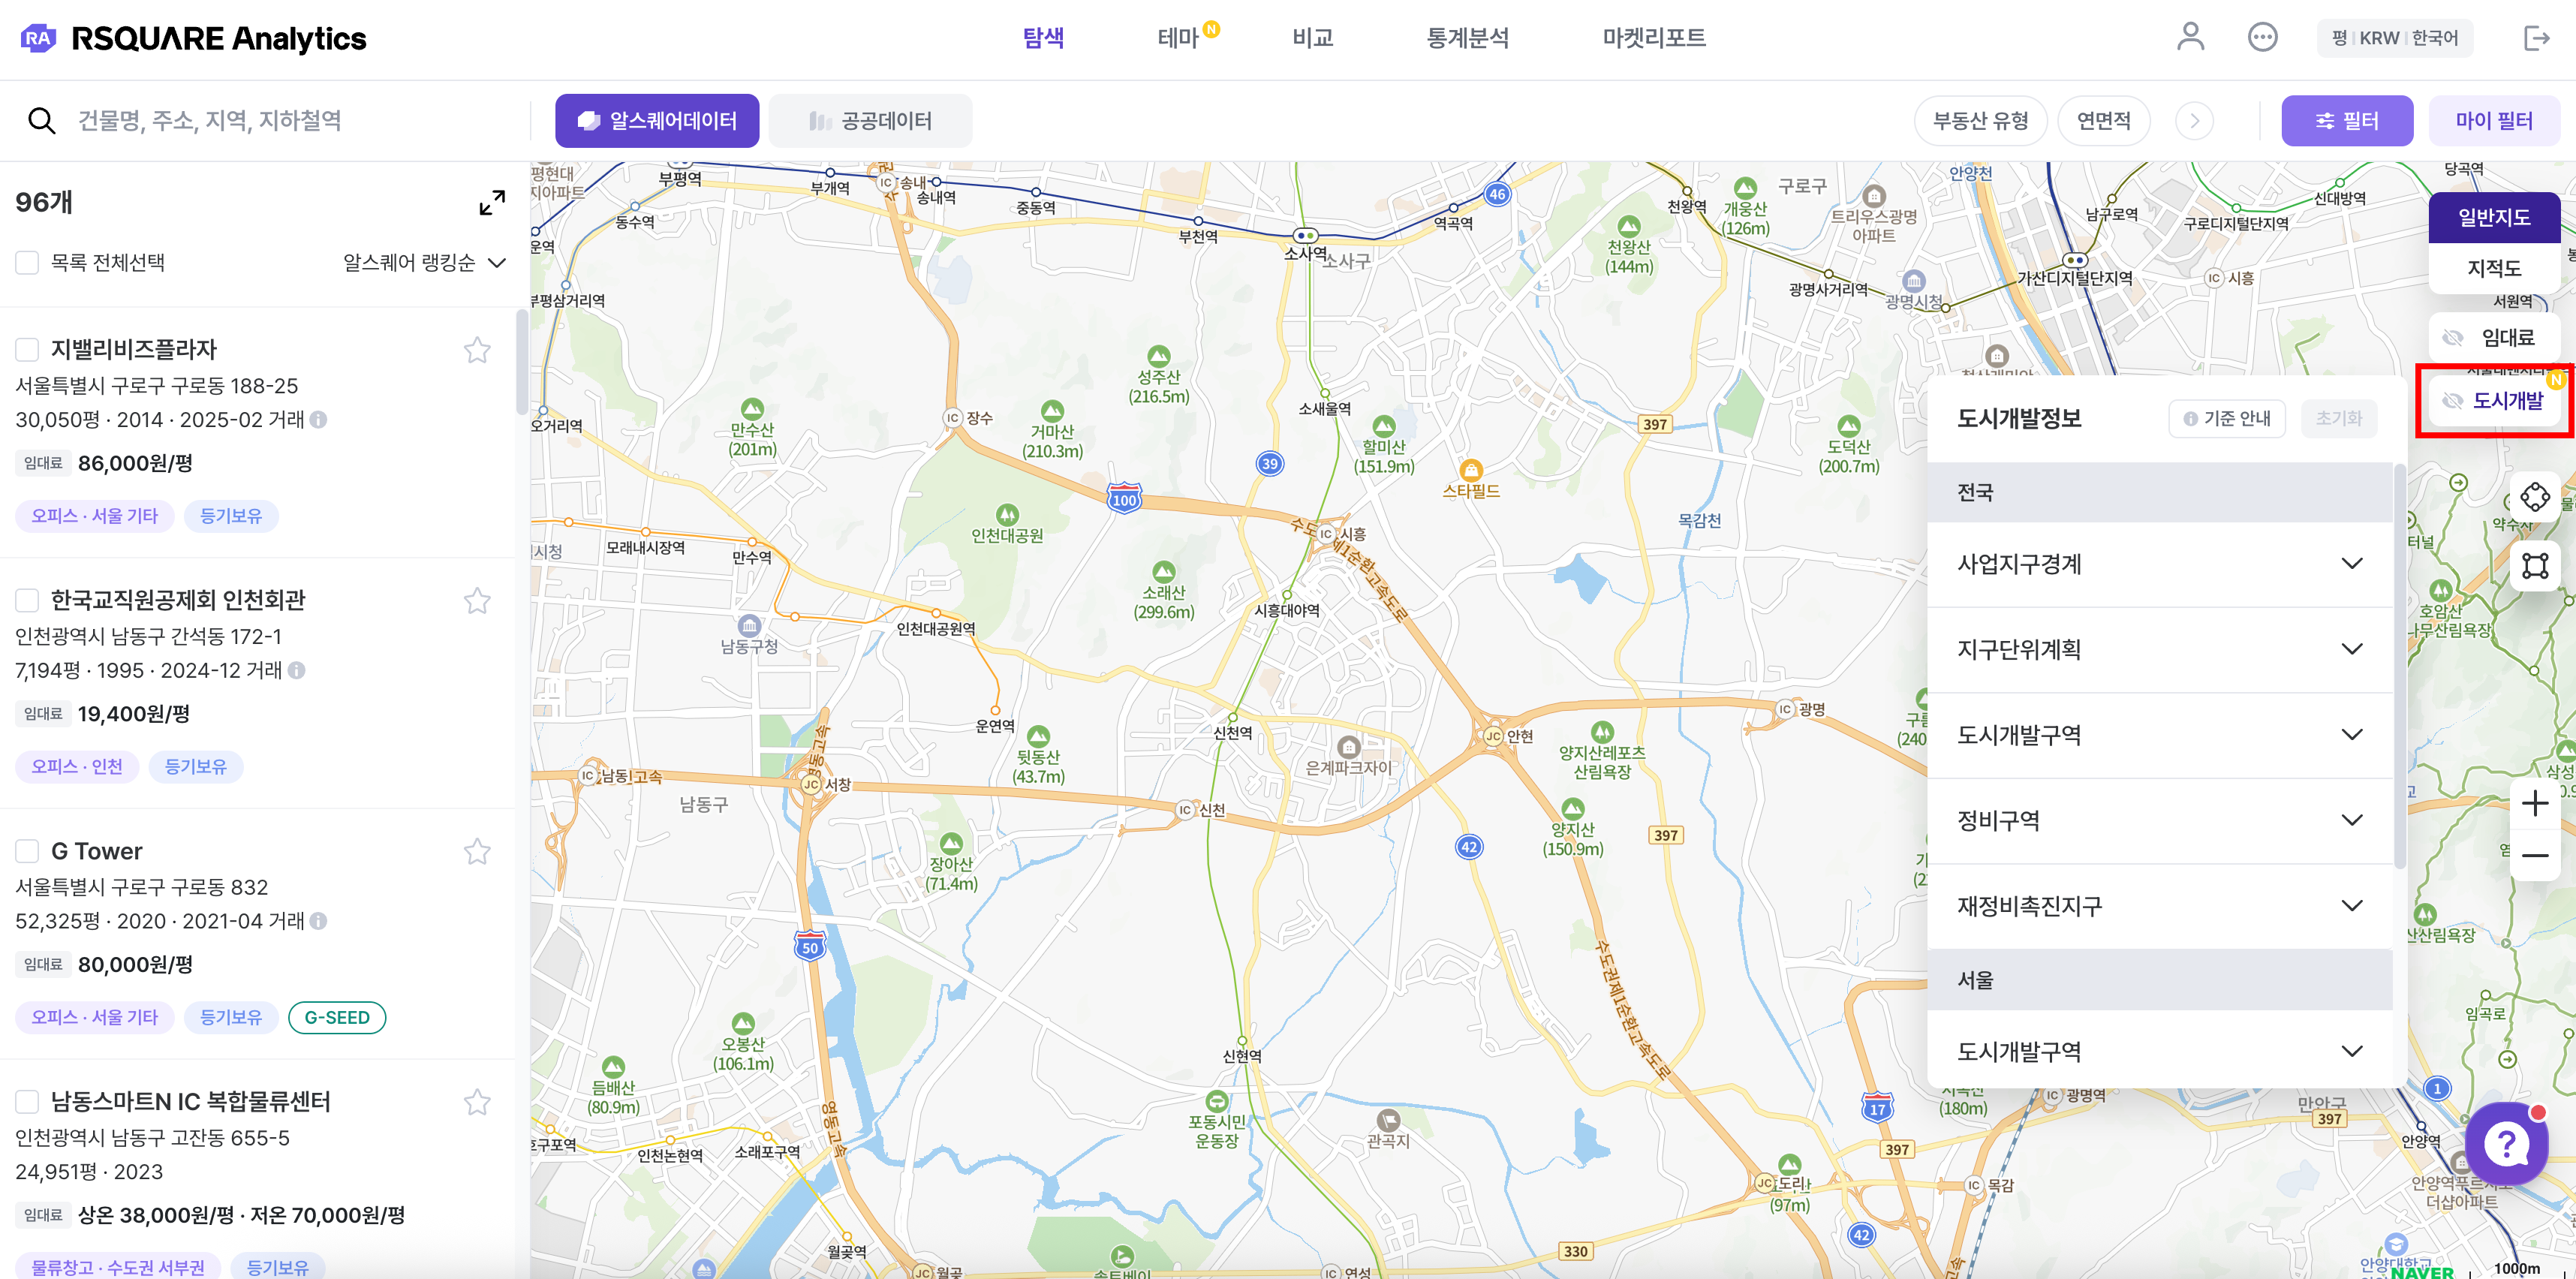Click the building search input field
This screenshot has height=1279, width=2576.
point(290,121)
